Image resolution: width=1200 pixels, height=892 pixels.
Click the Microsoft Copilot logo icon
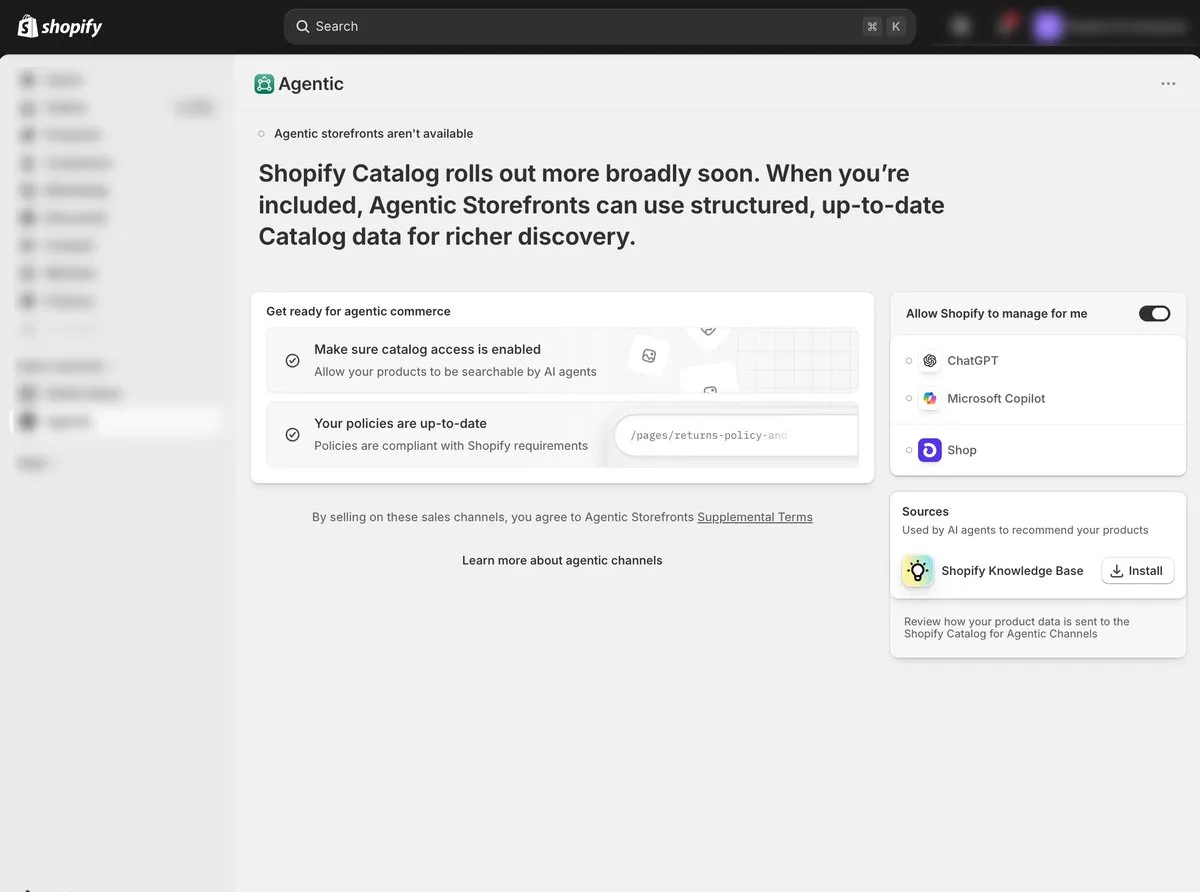[930, 398]
